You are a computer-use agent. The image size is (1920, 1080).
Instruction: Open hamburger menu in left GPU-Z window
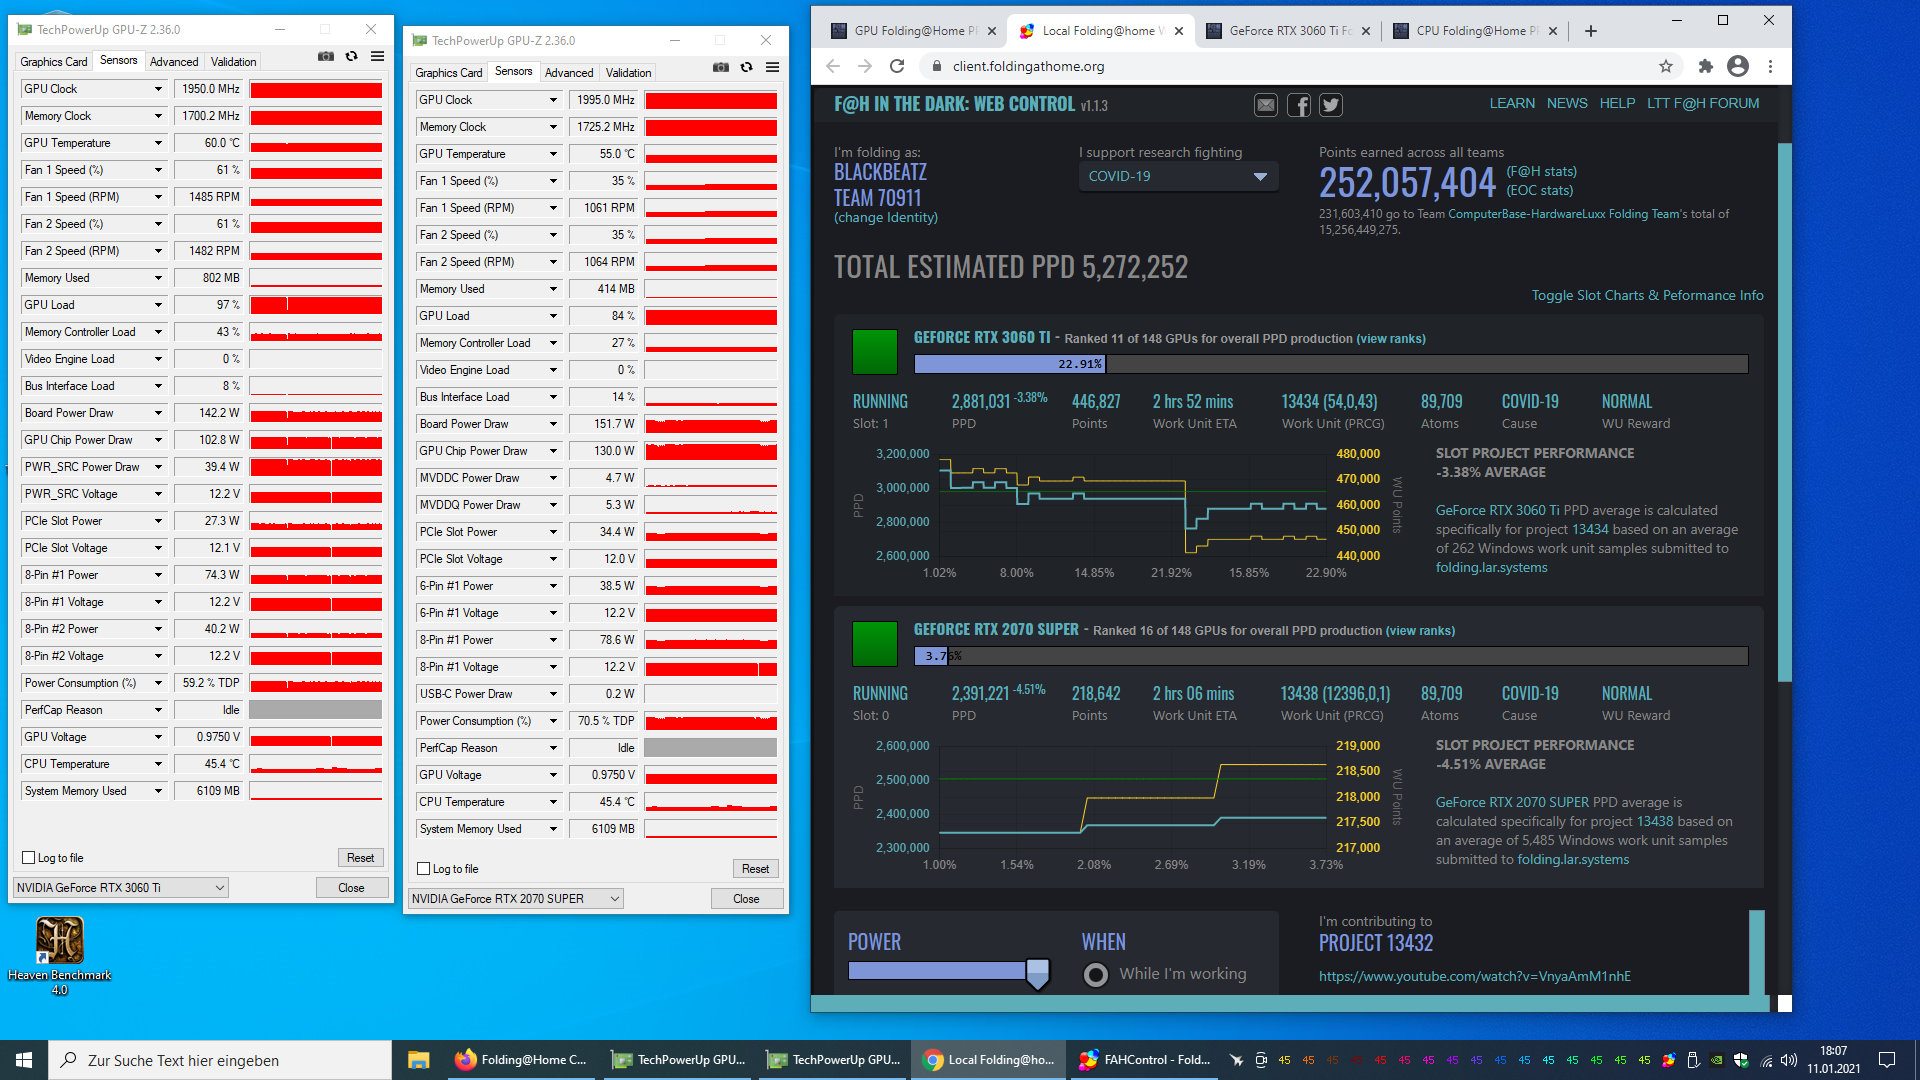click(377, 57)
